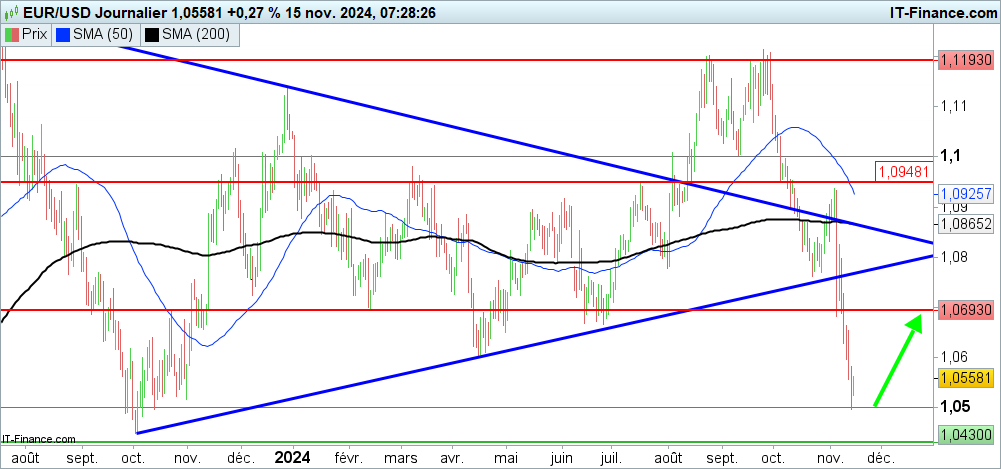1001x469 pixels.
Task: Select the green 1,04300 support label
Action: tap(965, 435)
